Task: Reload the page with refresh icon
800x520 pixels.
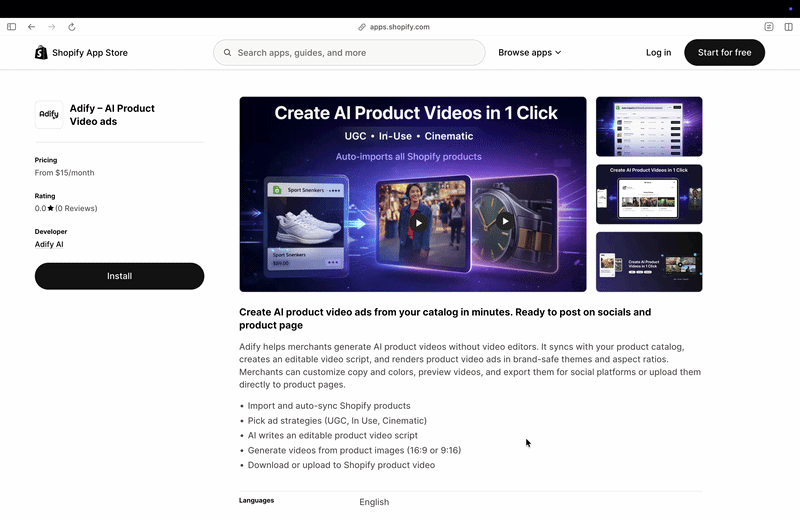Action: click(x=72, y=27)
